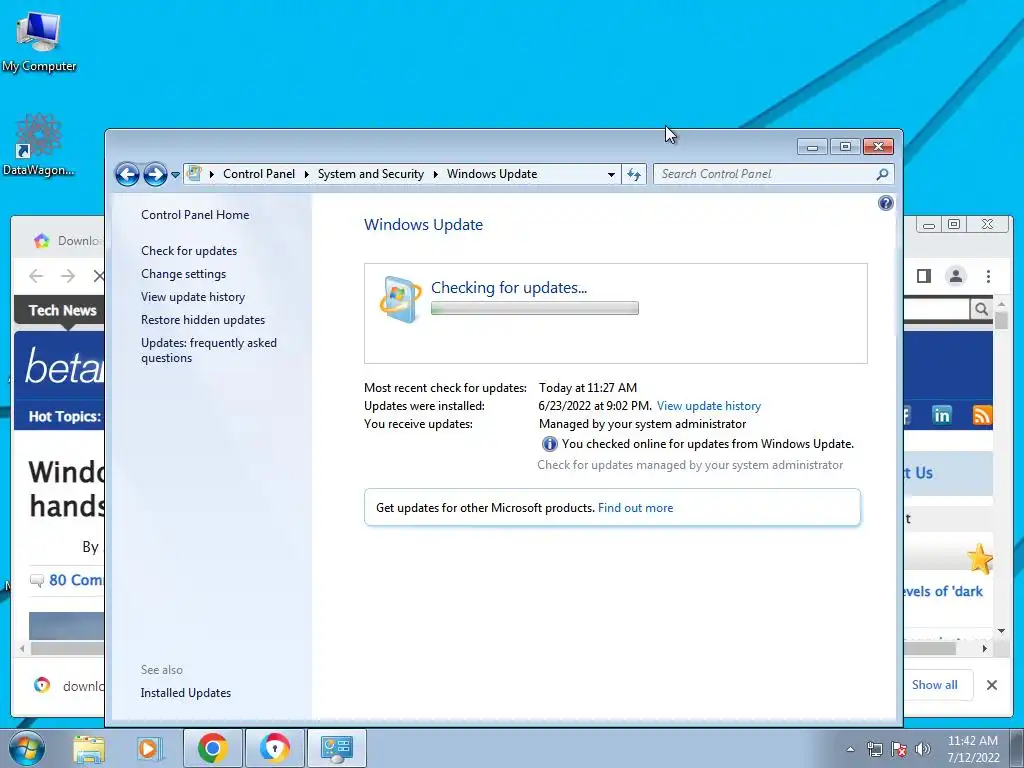
Task: Open File Explorer from taskbar
Action: click(x=89, y=749)
